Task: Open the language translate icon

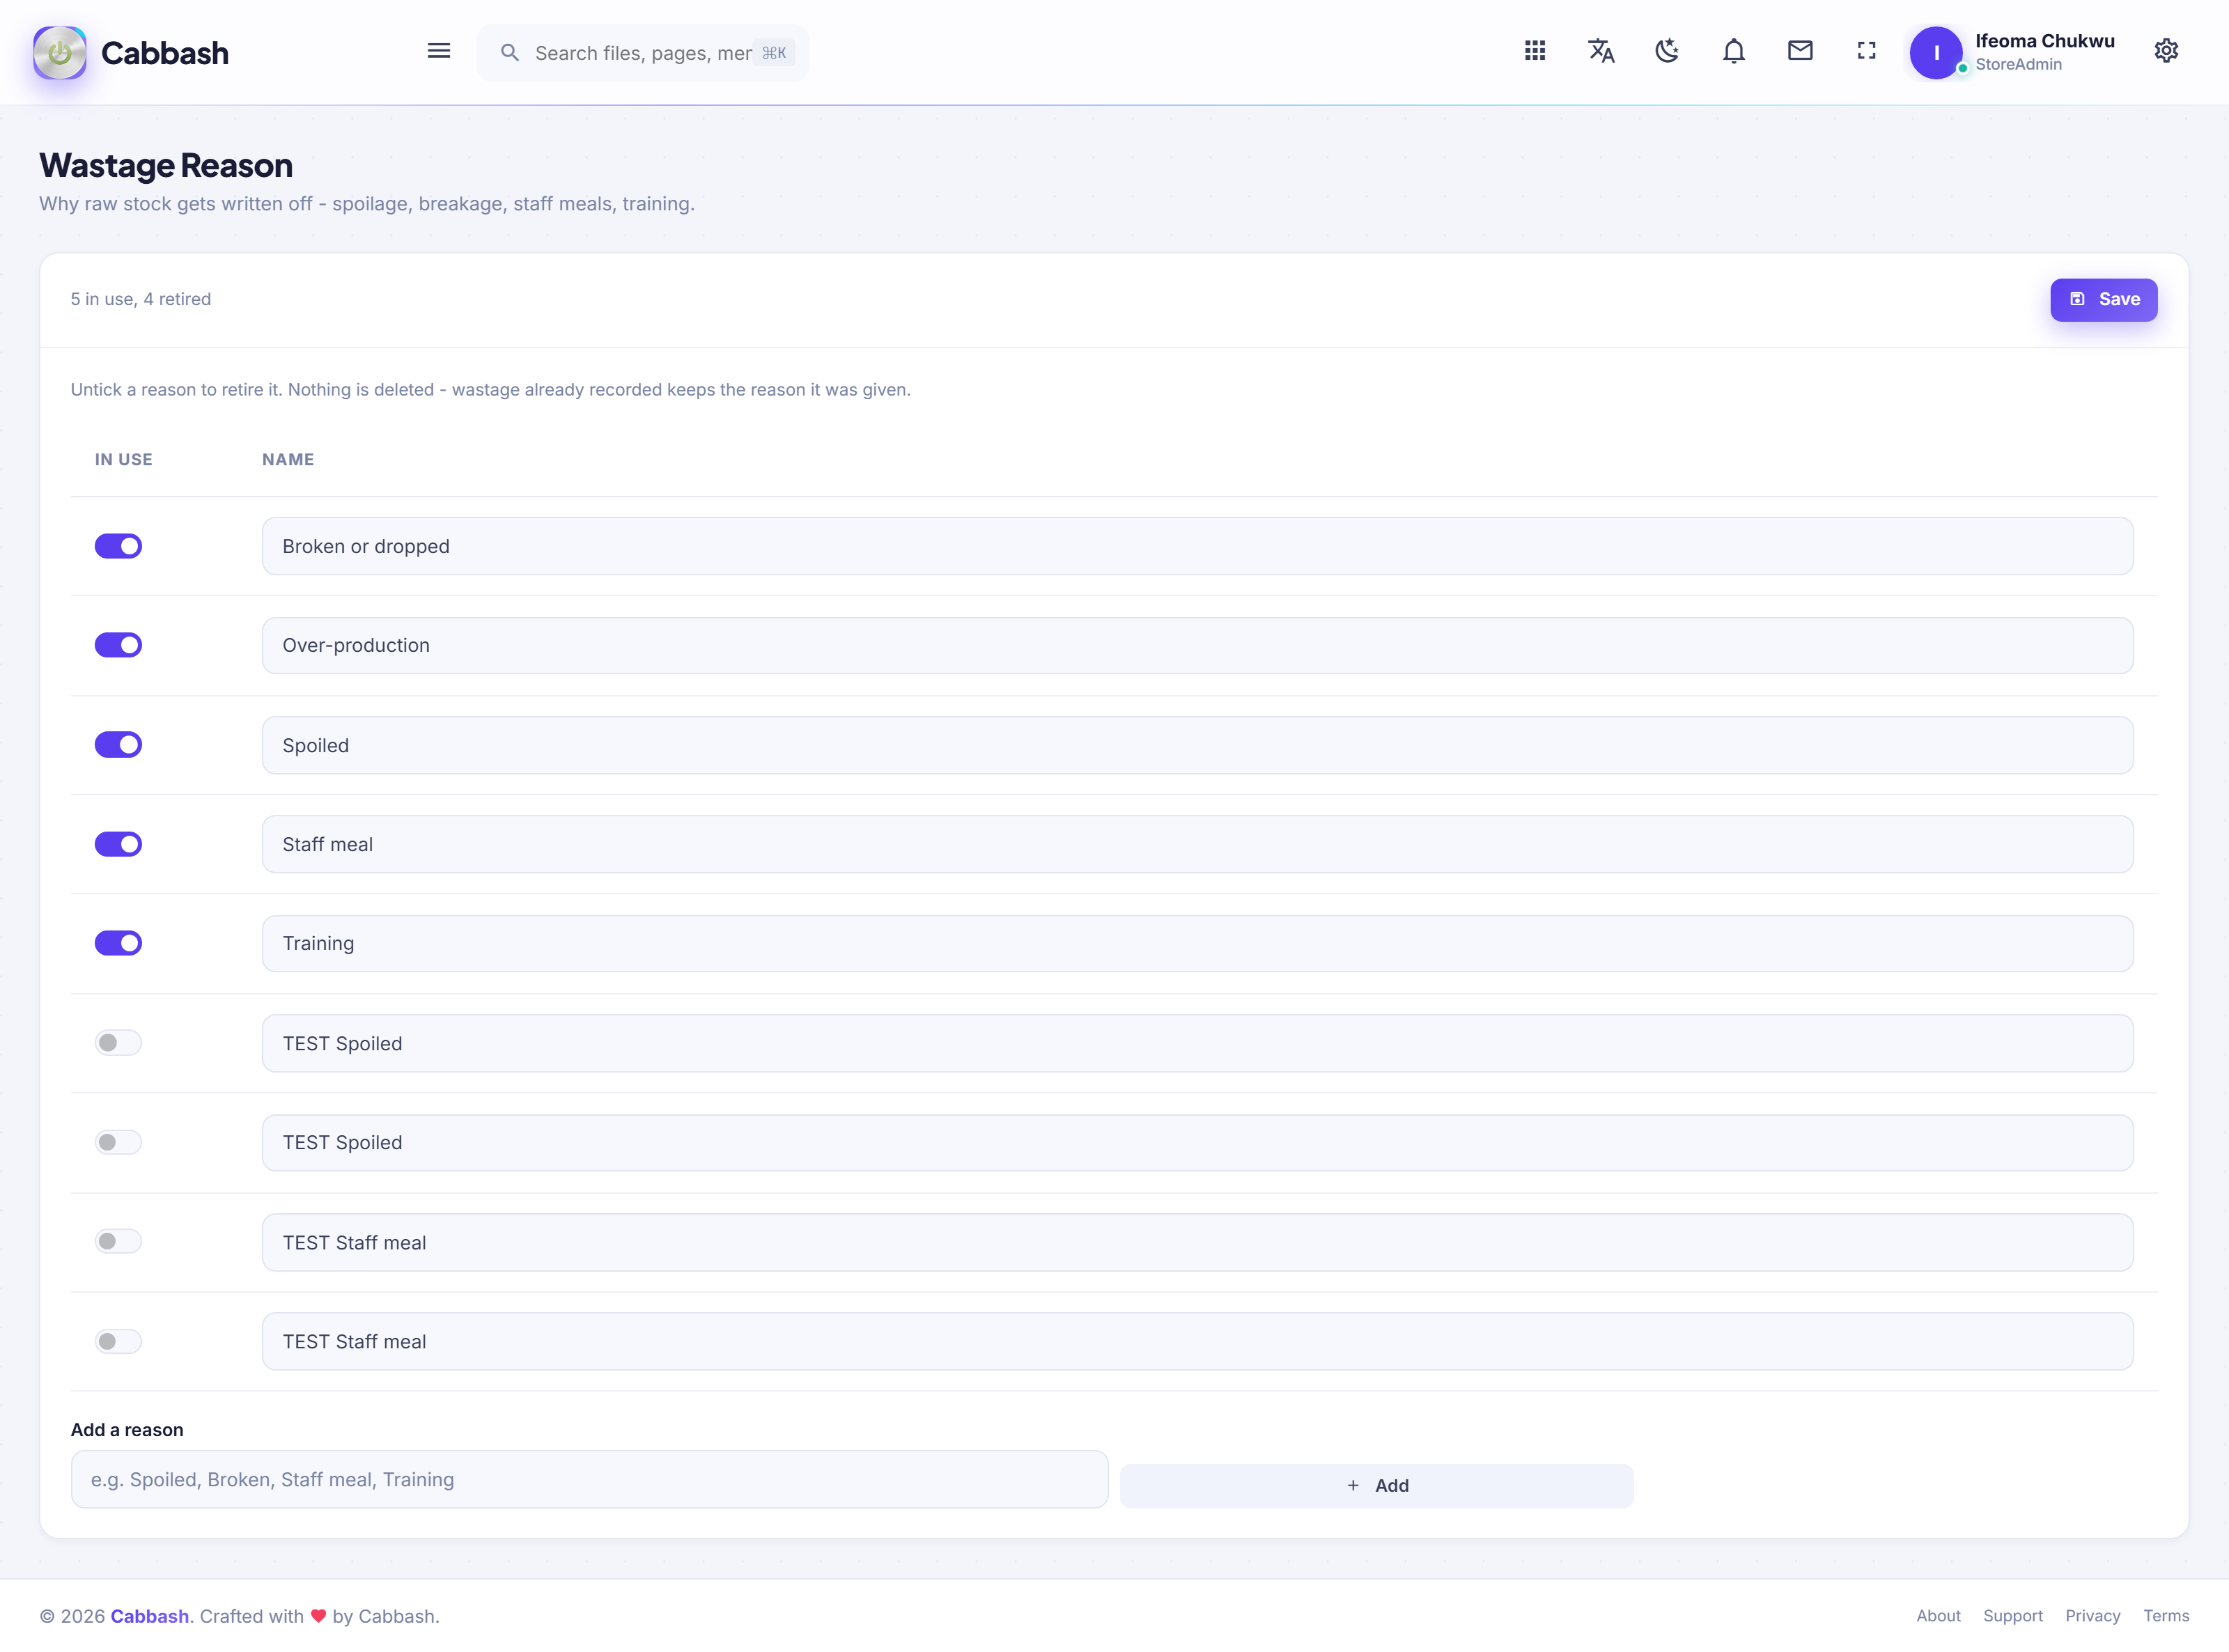Action: click(1601, 51)
